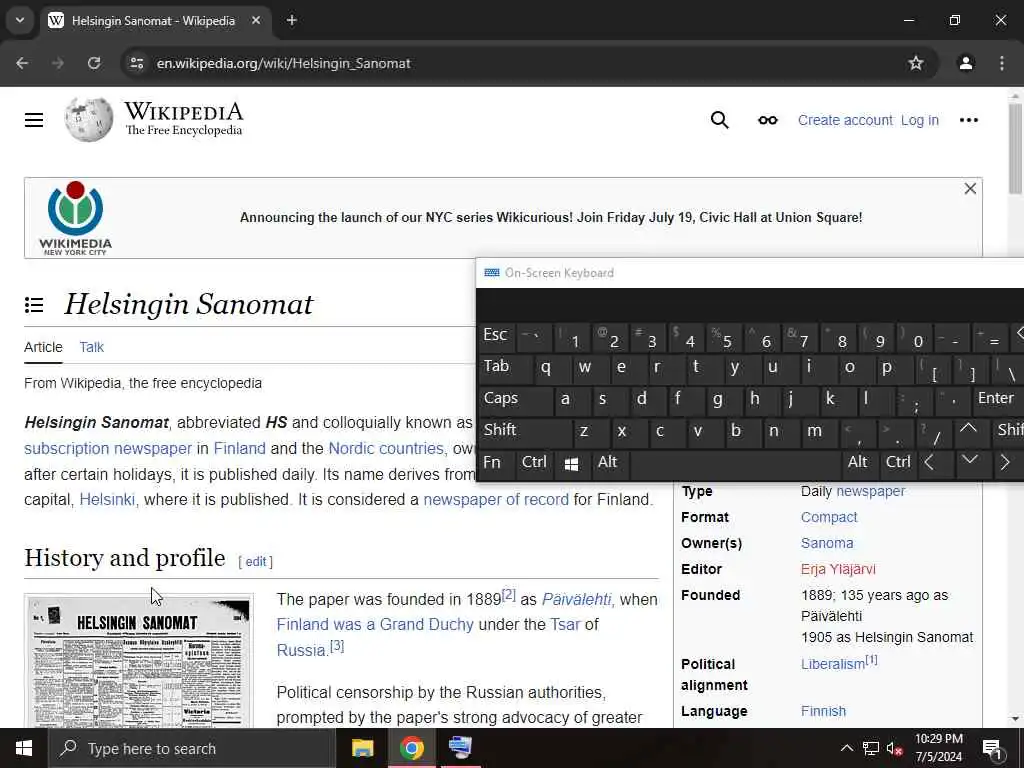This screenshot has width=1024, height=768.
Task: Bookmark this page with the star icon
Action: 916,63
